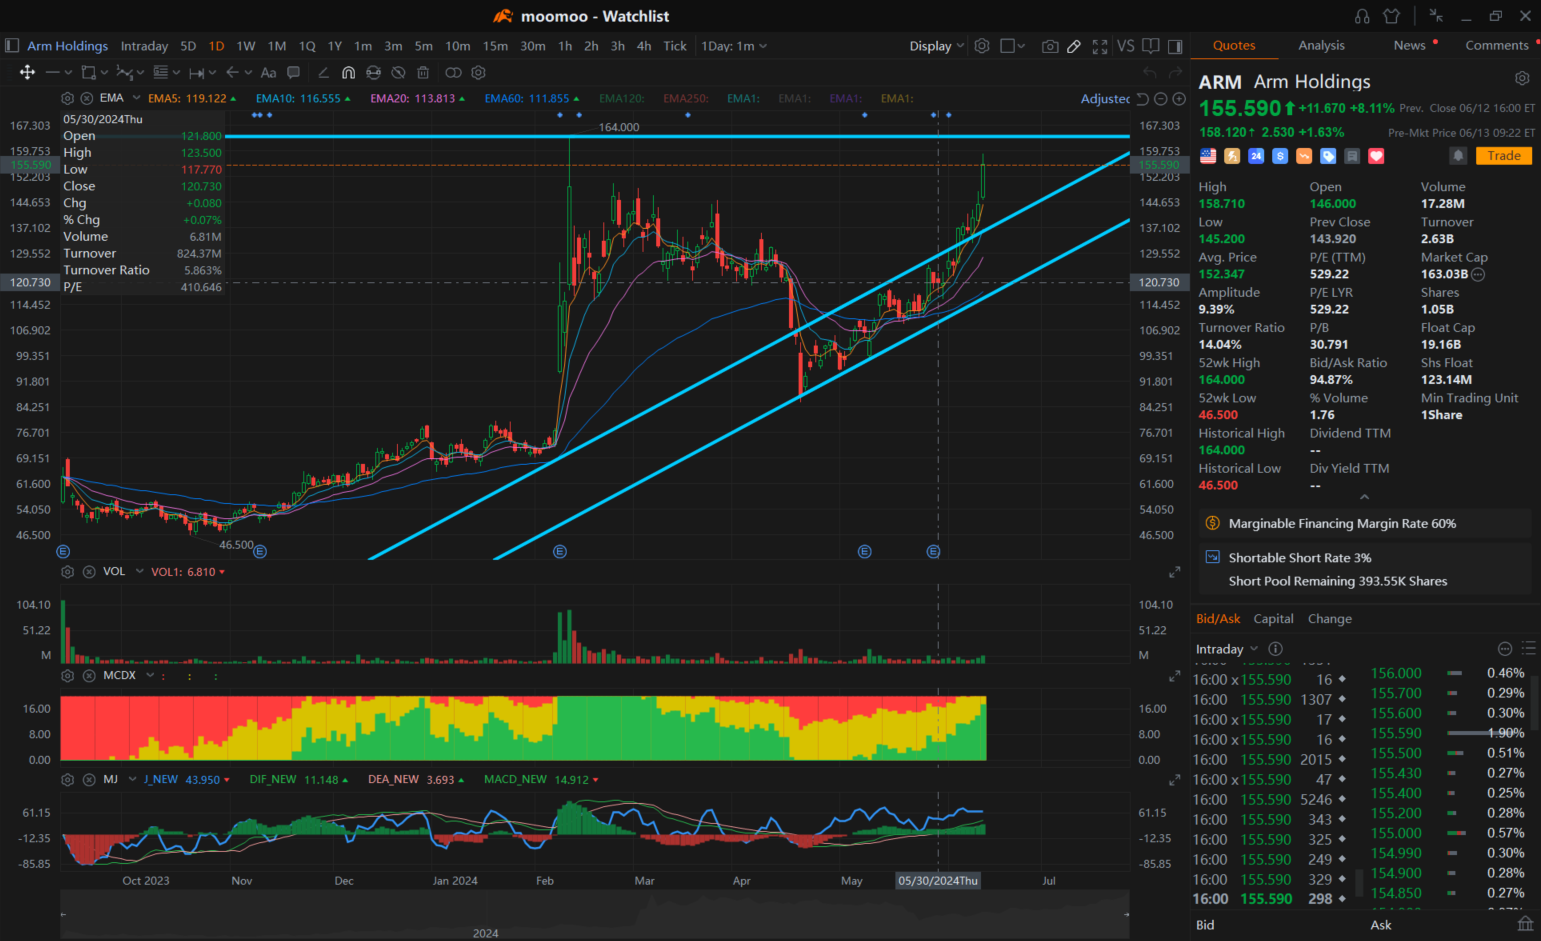Set a price alert with the bell icon
Screen dimensions: 1541x941
tap(1458, 155)
